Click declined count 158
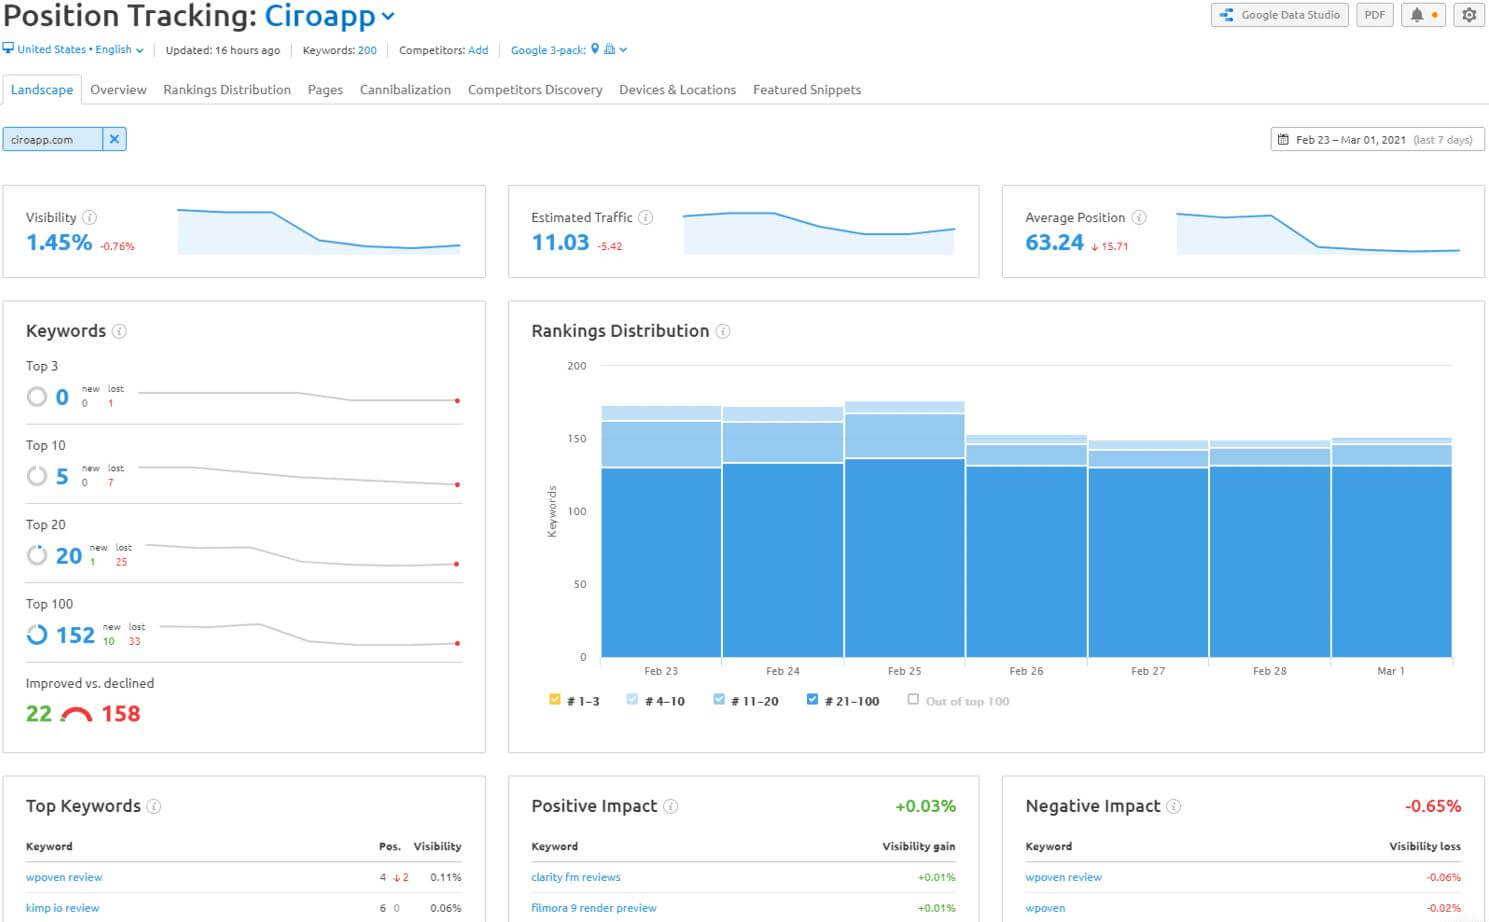 pos(121,714)
